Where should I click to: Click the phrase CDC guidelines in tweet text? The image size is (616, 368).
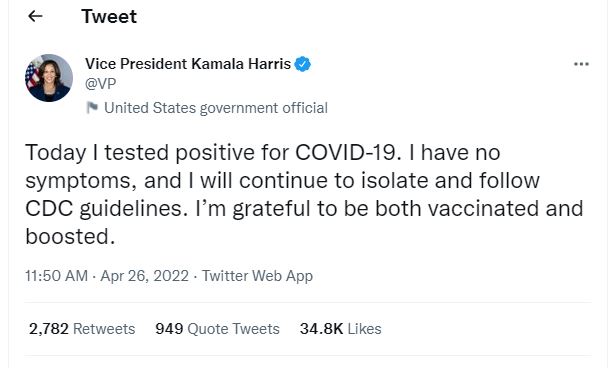tap(106, 209)
